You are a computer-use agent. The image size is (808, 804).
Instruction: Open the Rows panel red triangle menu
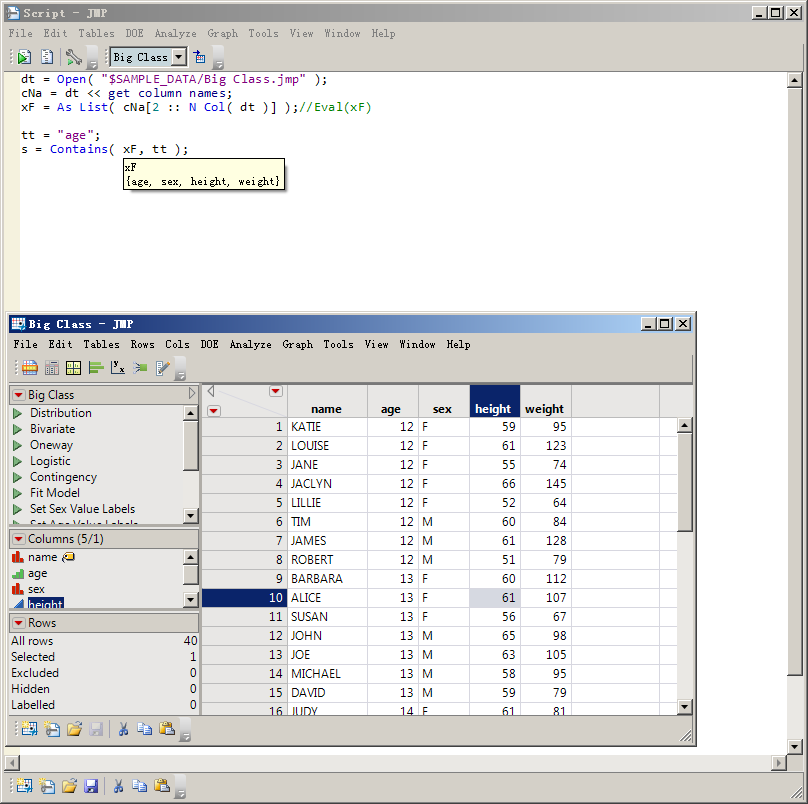coord(19,623)
